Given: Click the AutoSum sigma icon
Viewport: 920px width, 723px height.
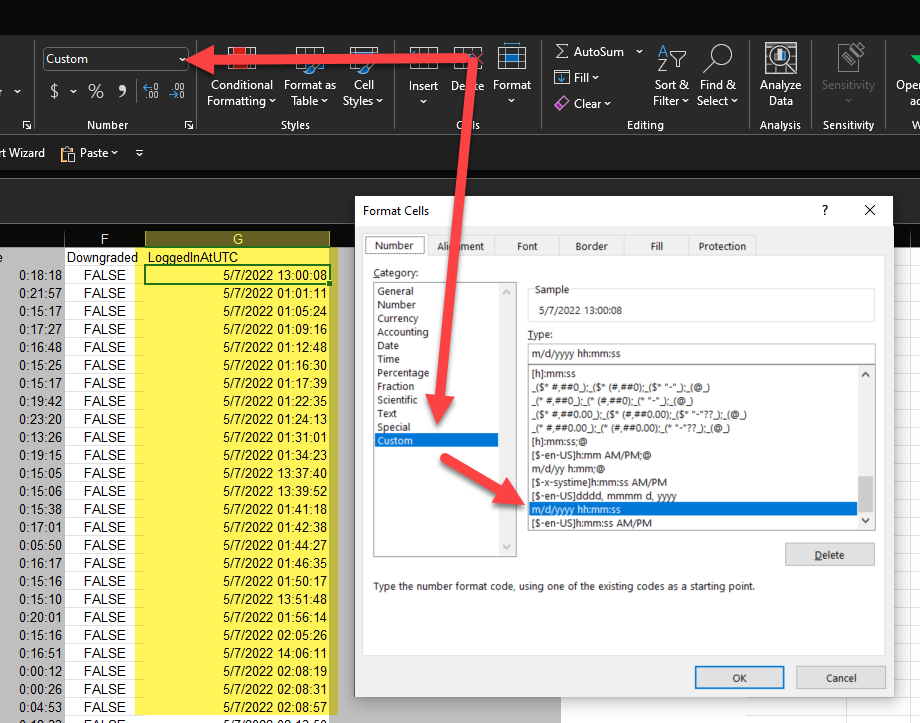Looking at the screenshot, I should pos(562,52).
